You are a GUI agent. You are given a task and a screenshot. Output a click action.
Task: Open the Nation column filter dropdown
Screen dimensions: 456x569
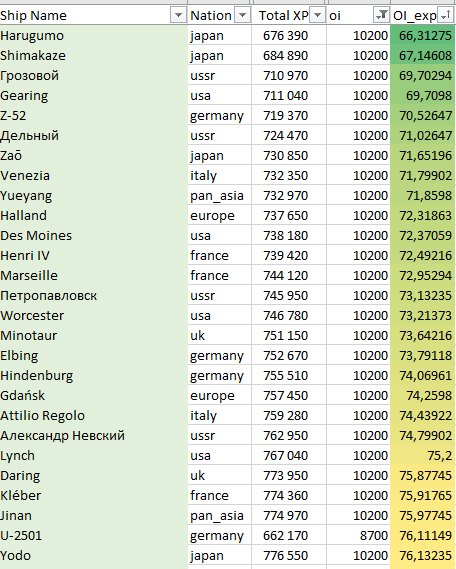click(243, 15)
